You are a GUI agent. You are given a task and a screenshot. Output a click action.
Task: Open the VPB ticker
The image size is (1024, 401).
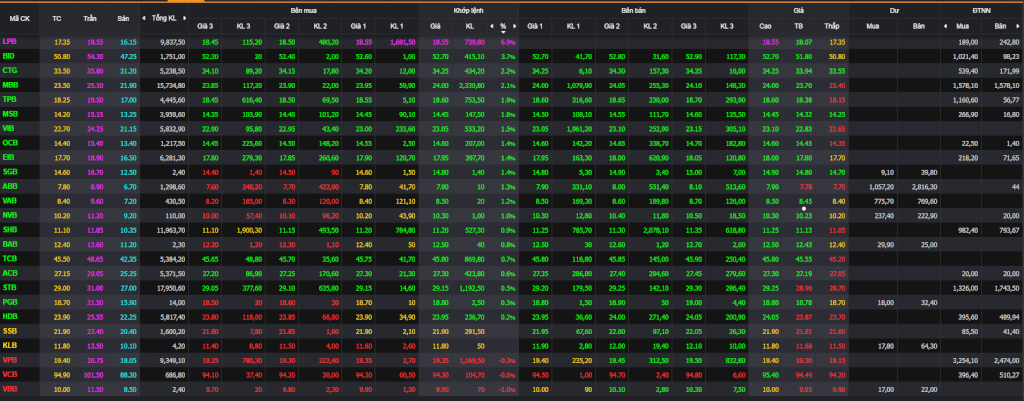click(x=10, y=359)
